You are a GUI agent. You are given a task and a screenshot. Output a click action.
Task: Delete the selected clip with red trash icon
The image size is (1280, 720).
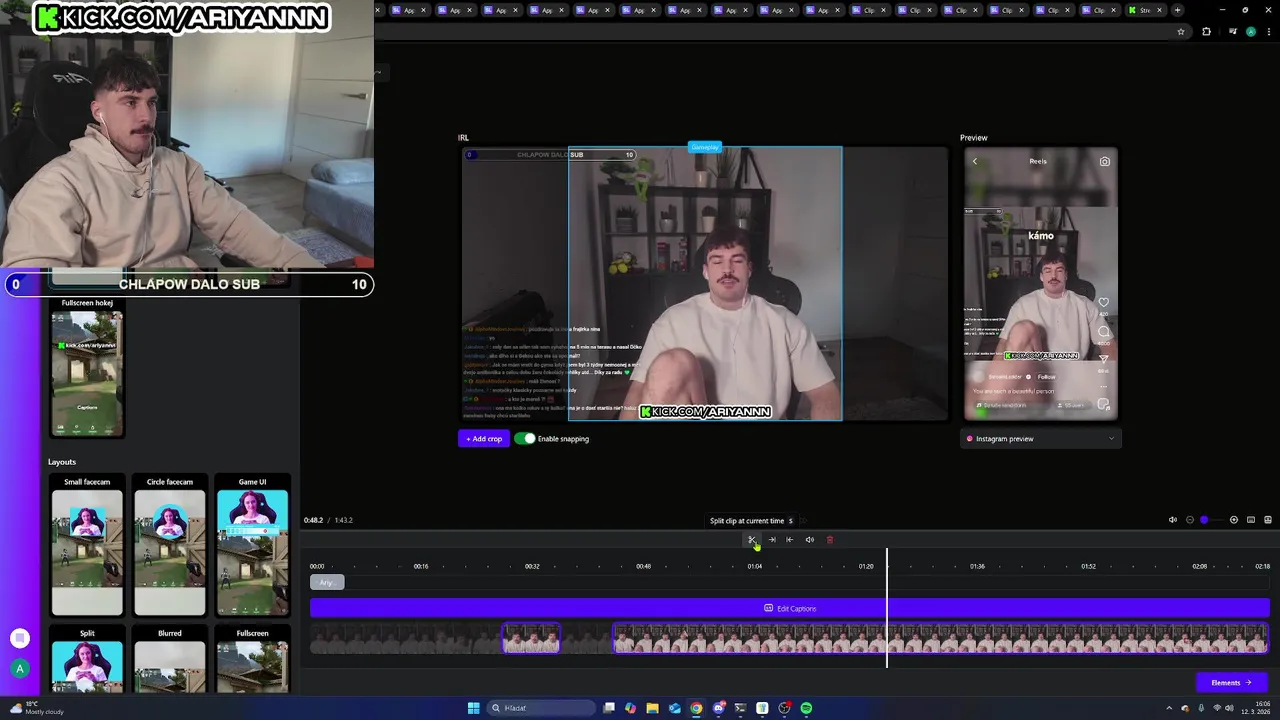[829, 540]
